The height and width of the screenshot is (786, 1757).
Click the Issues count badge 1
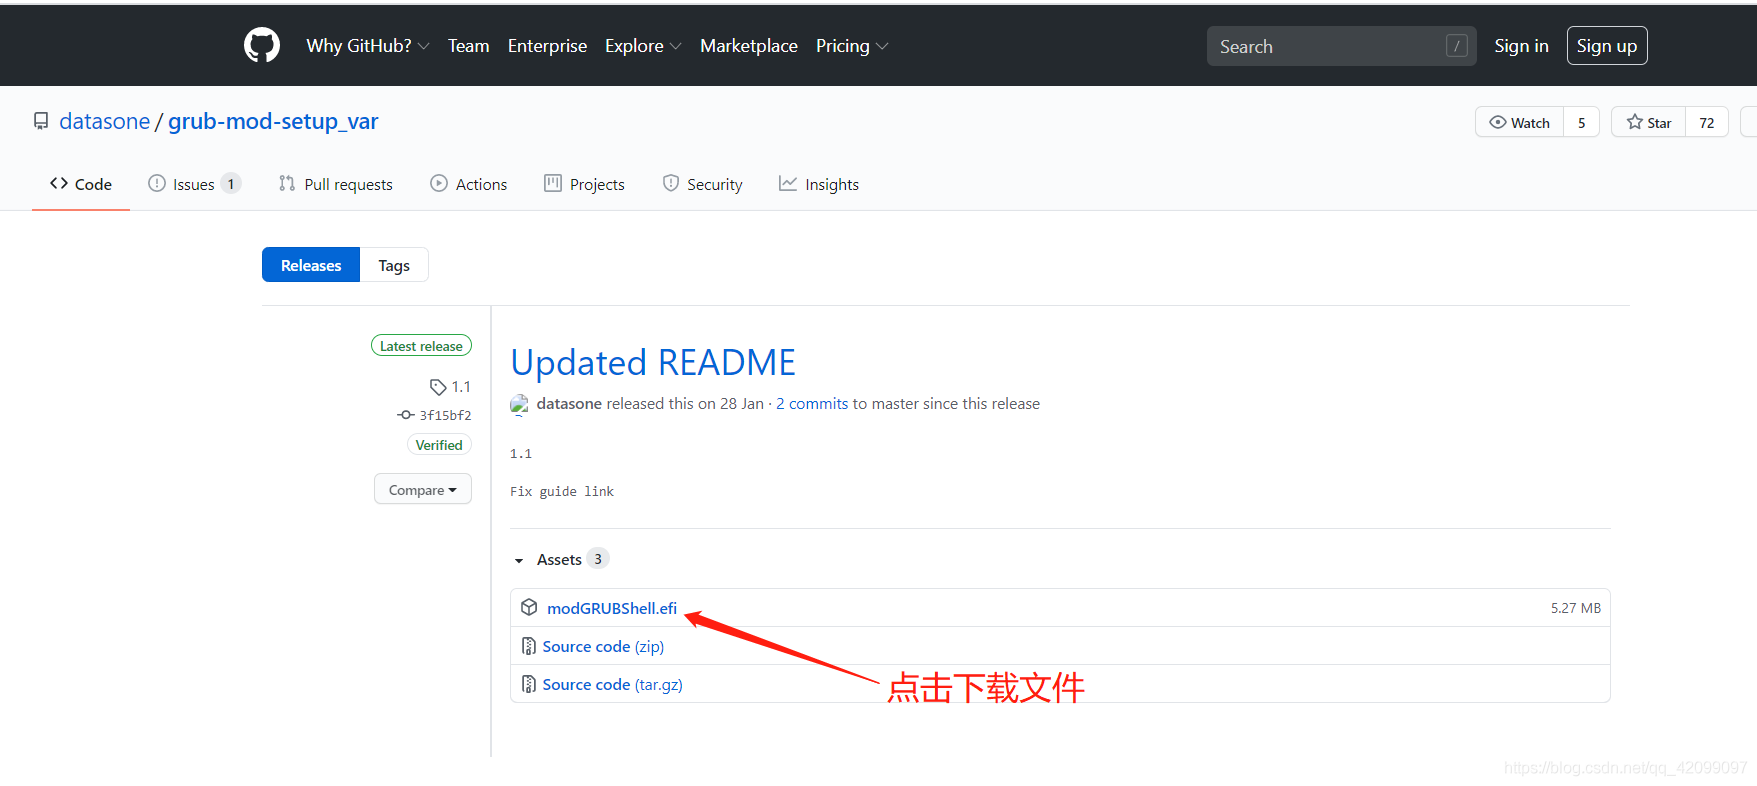pyautogui.click(x=231, y=184)
